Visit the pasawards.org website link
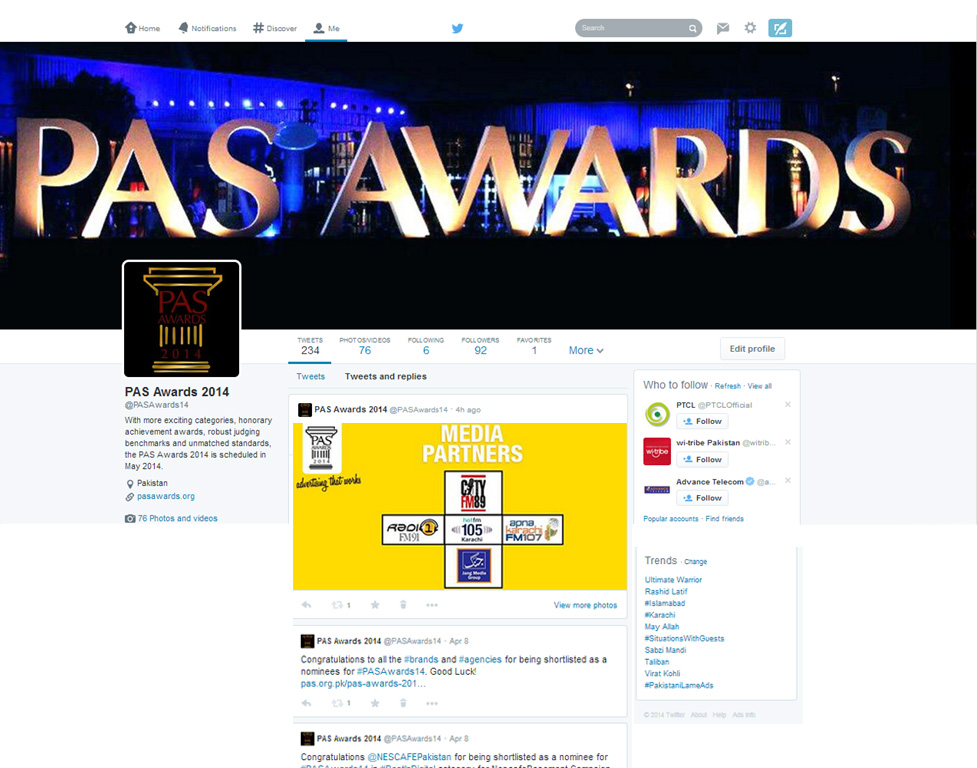This screenshot has width=977, height=768. (x=166, y=496)
